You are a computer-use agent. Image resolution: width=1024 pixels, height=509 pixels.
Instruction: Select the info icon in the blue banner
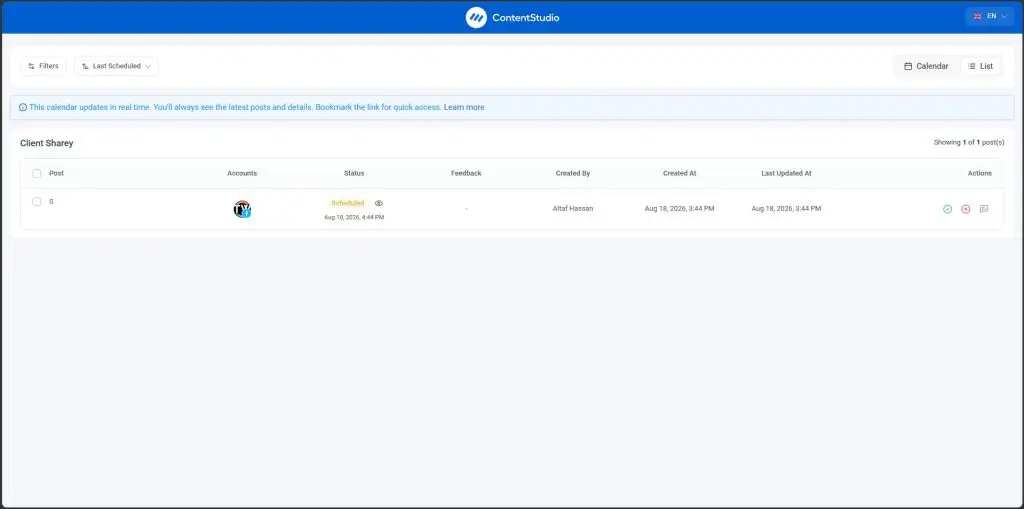23,107
